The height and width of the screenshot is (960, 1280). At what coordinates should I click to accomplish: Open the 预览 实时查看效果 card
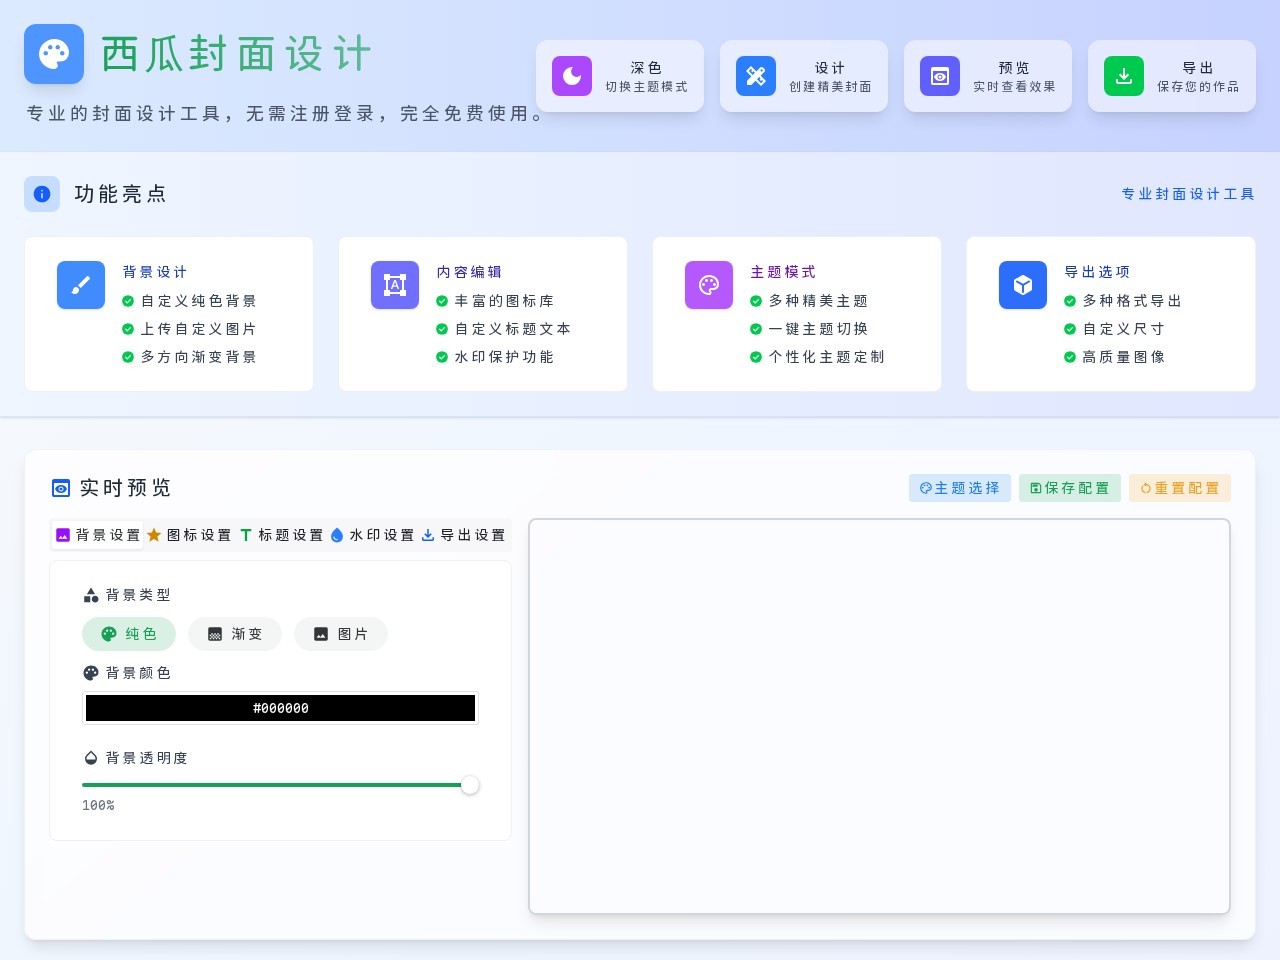pyautogui.click(x=988, y=76)
